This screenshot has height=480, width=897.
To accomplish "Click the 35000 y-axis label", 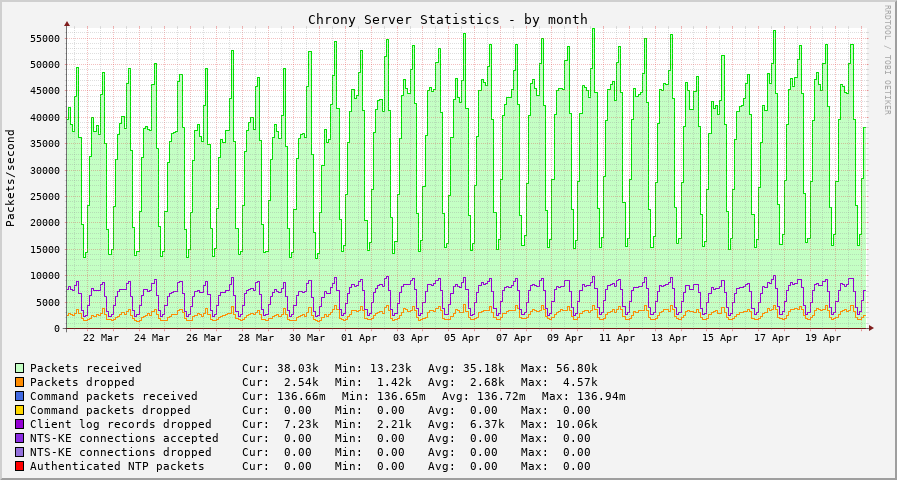I will (45, 144).
